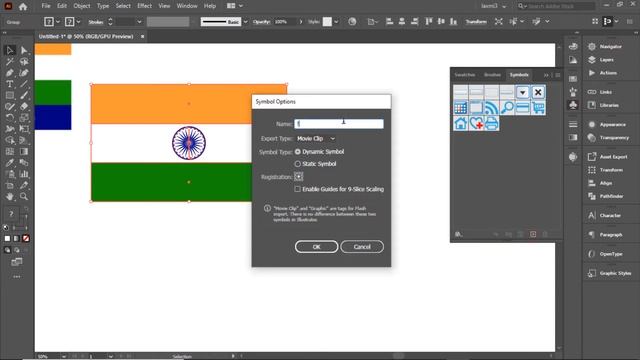
Task: Open the Layers panel
Action: tap(607, 60)
